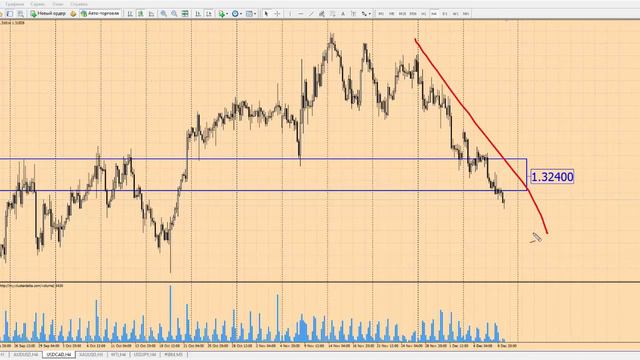This screenshot has height=360, width=640.
Task: Switch to the H1 timeframe
Action: pos(424,13)
